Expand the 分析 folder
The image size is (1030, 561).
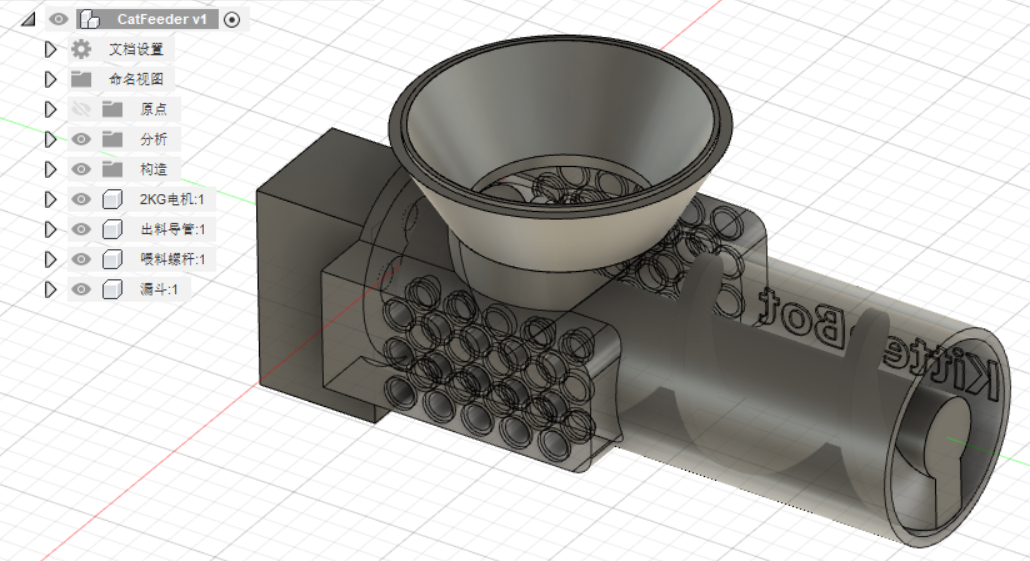click(50, 139)
